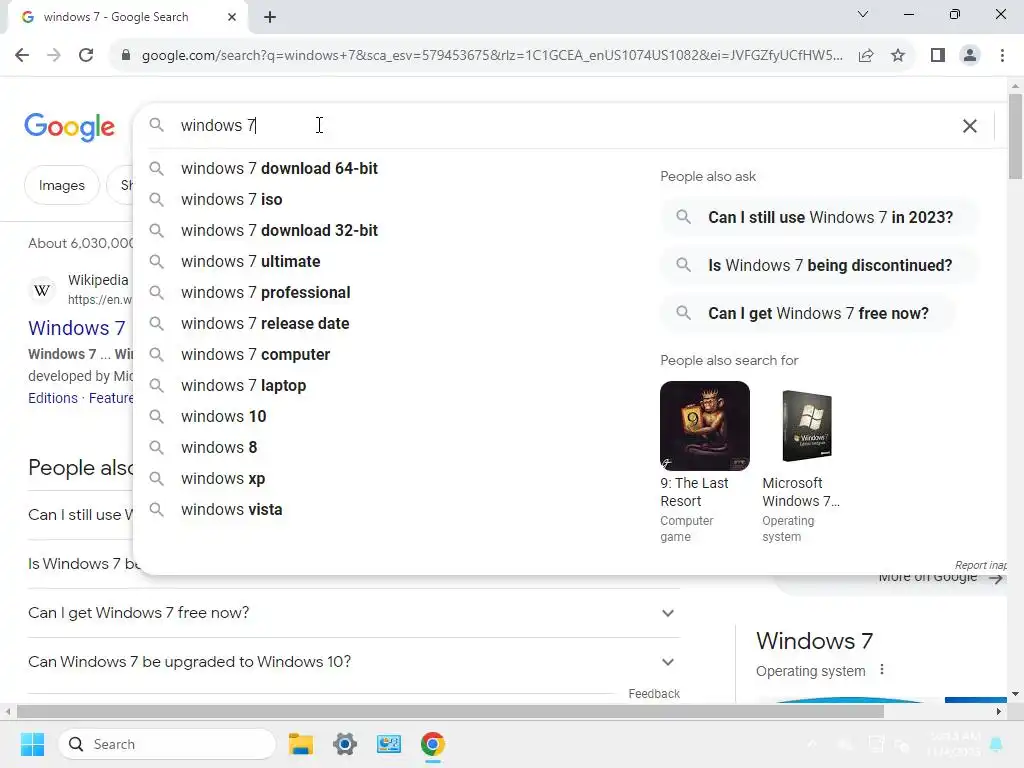
Task: Click the Wikipedia W favicon
Action: point(42,290)
